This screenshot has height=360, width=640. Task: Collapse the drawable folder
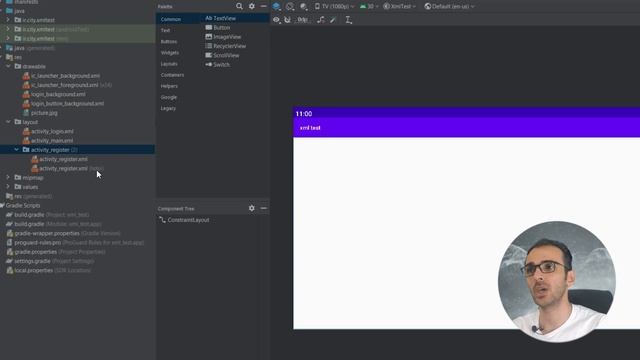coord(8,66)
